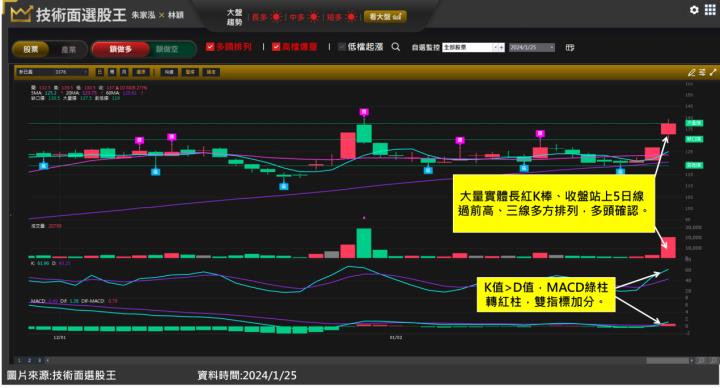
Task: Go to page 1 in bottom pager
Action: point(19,360)
